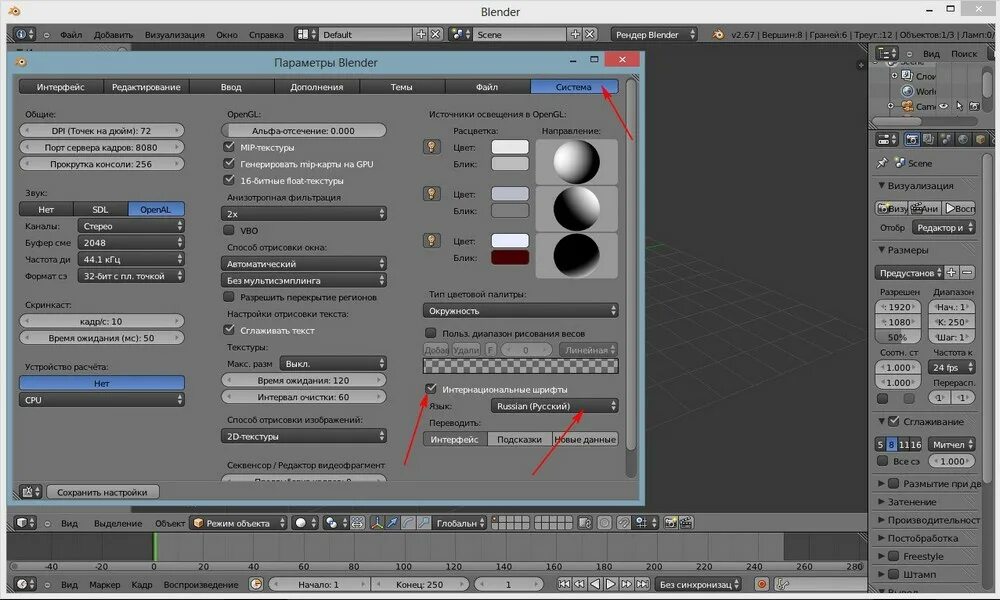Open the Outliner editor type icon
The image size is (1000, 600).
click(886, 54)
